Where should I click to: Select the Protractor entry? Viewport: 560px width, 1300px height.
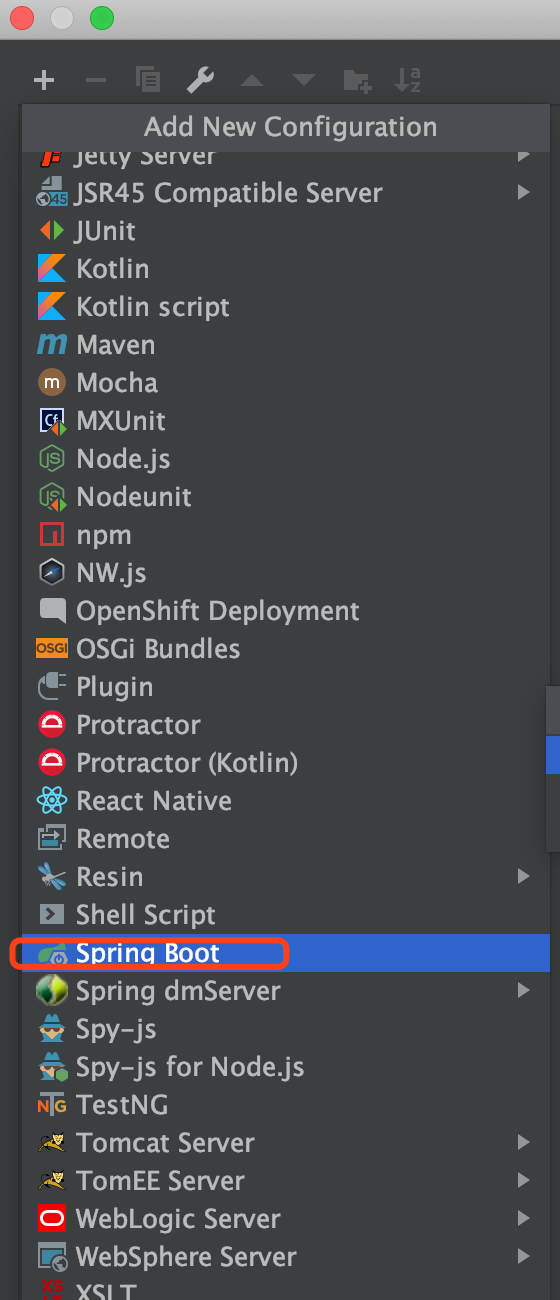286,725
